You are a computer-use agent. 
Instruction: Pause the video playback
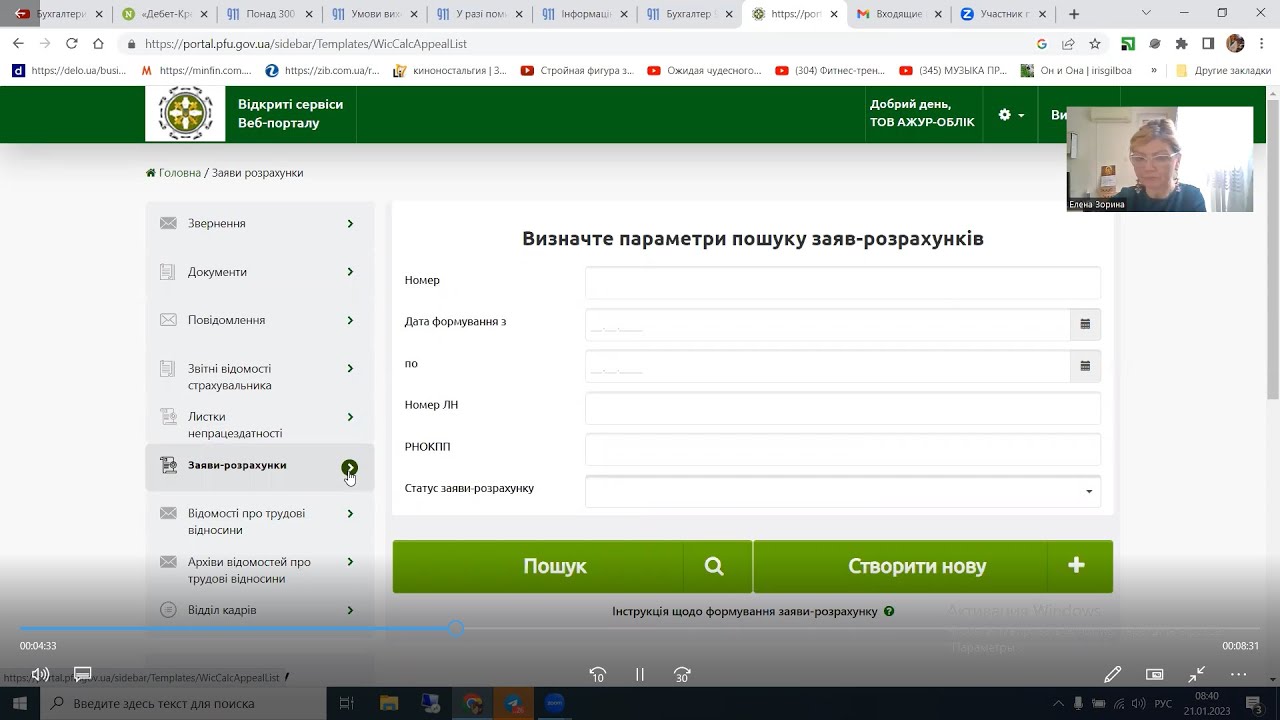pyautogui.click(x=640, y=675)
